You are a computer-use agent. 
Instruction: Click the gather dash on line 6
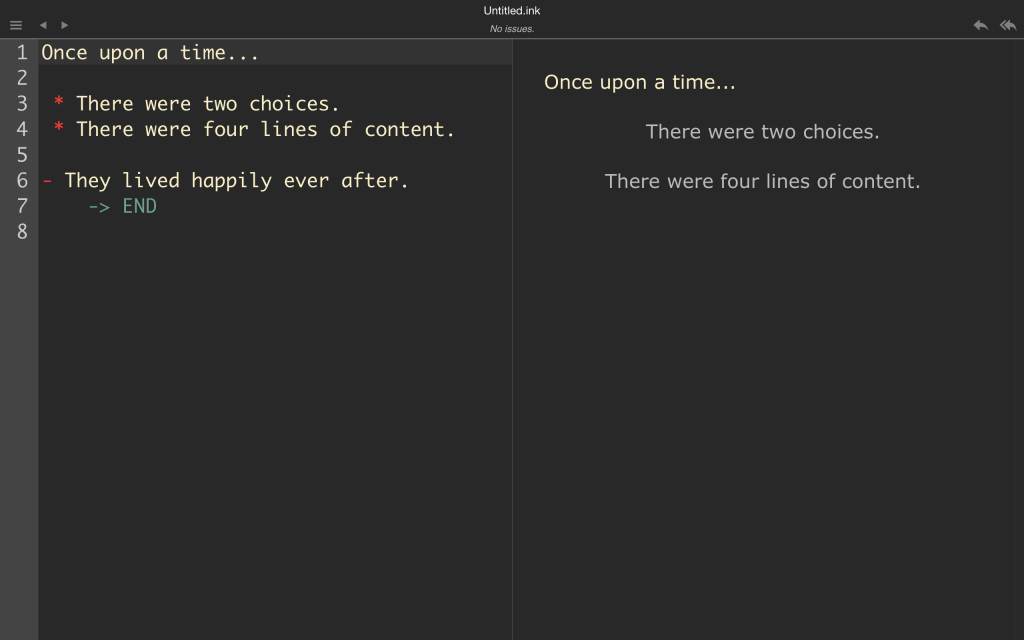(x=47, y=180)
